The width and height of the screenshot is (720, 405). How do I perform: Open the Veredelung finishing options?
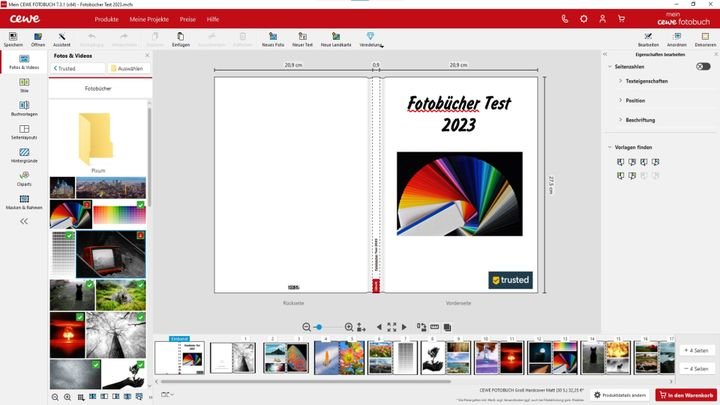pyautogui.click(x=370, y=36)
